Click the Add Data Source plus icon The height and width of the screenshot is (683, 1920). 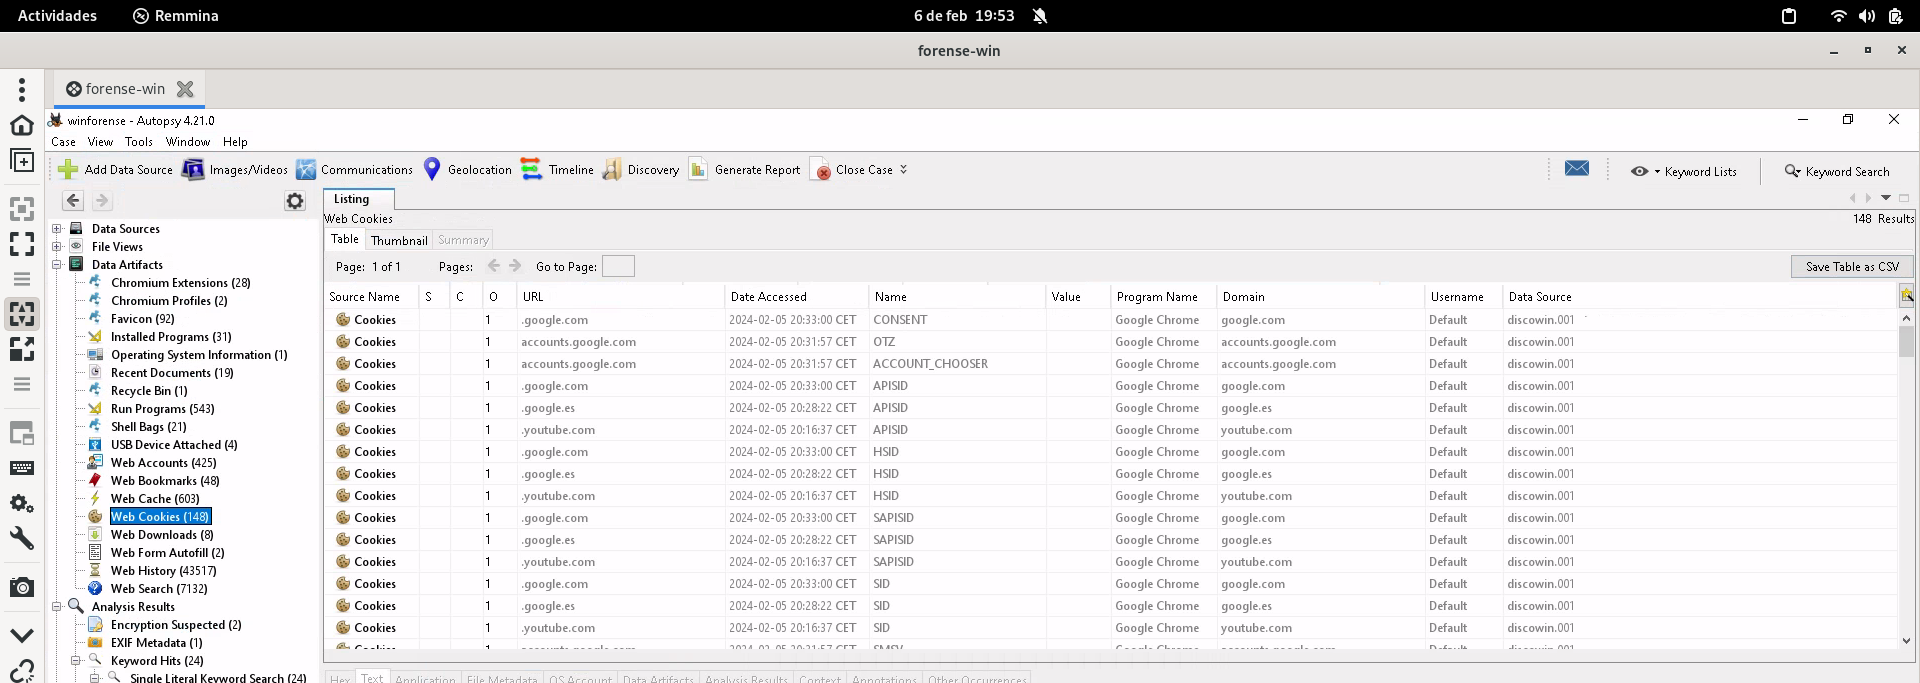pyautogui.click(x=68, y=170)
